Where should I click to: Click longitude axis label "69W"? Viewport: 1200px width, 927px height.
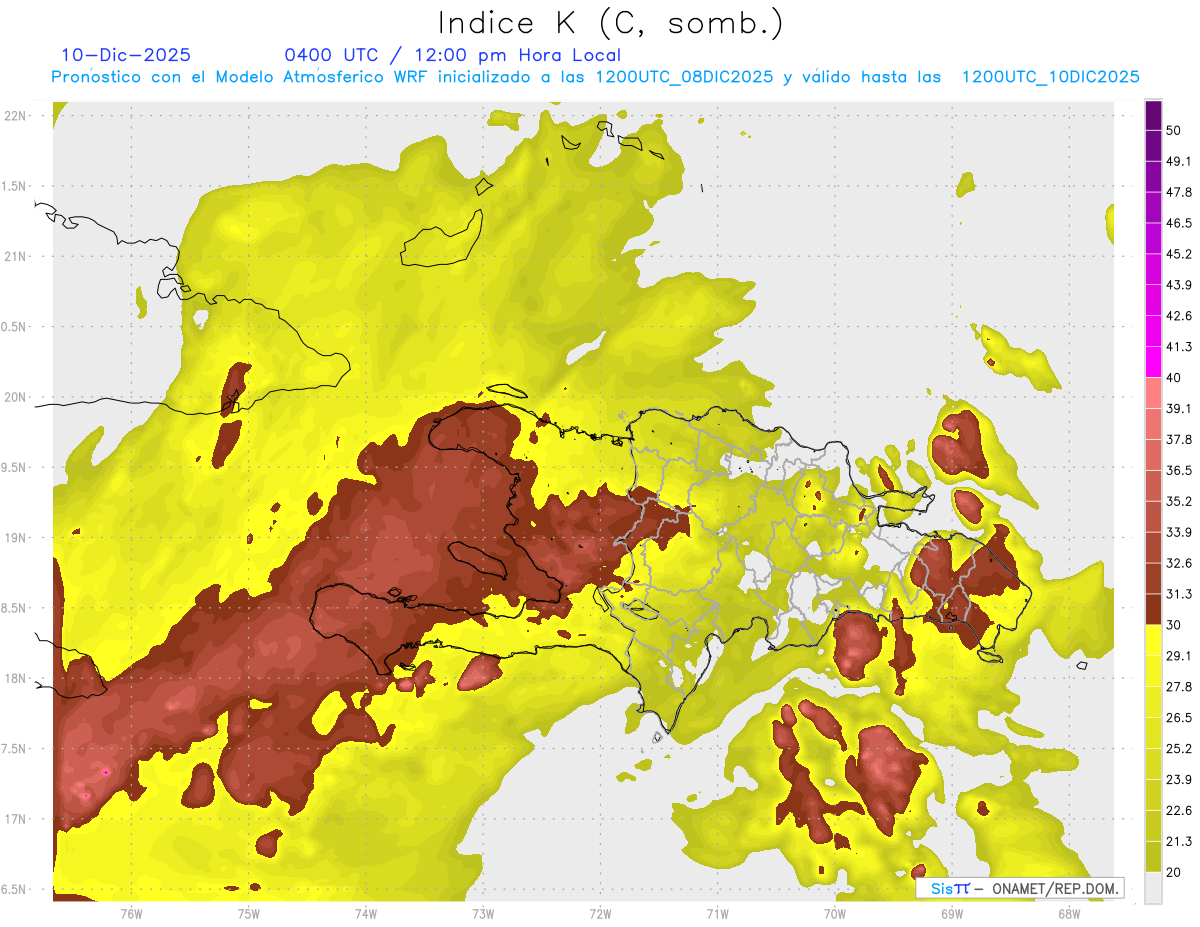pyautogui.click(x=952, y=915)
